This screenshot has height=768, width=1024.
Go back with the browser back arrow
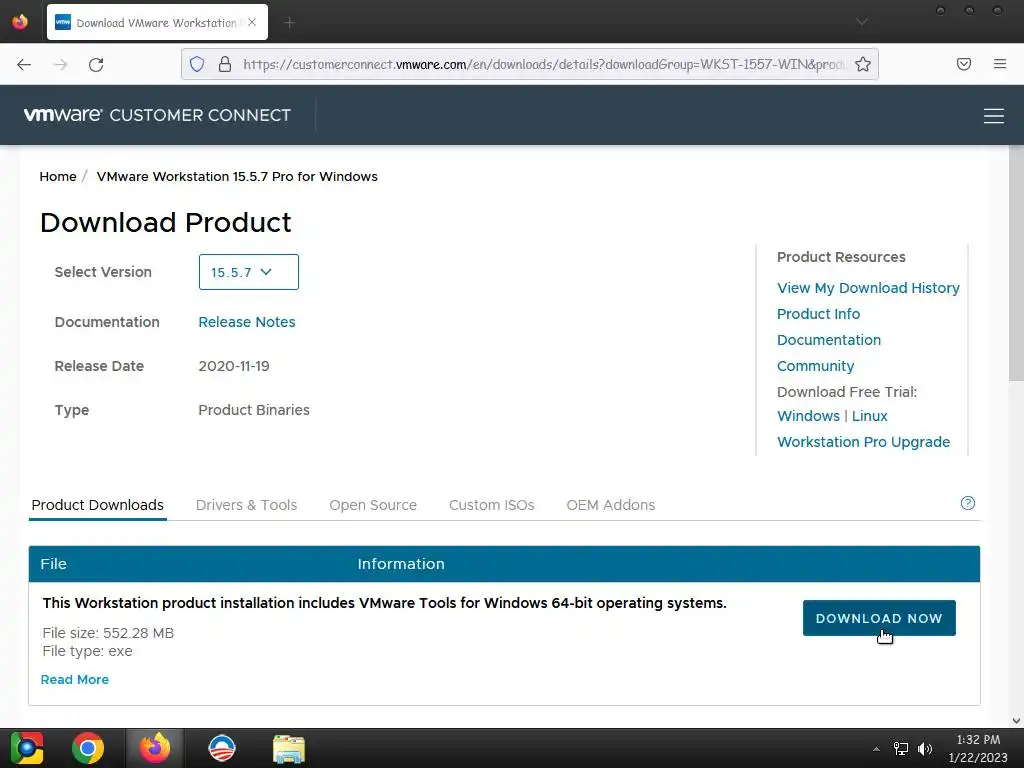pyautogui.click(x=24, y=64)
